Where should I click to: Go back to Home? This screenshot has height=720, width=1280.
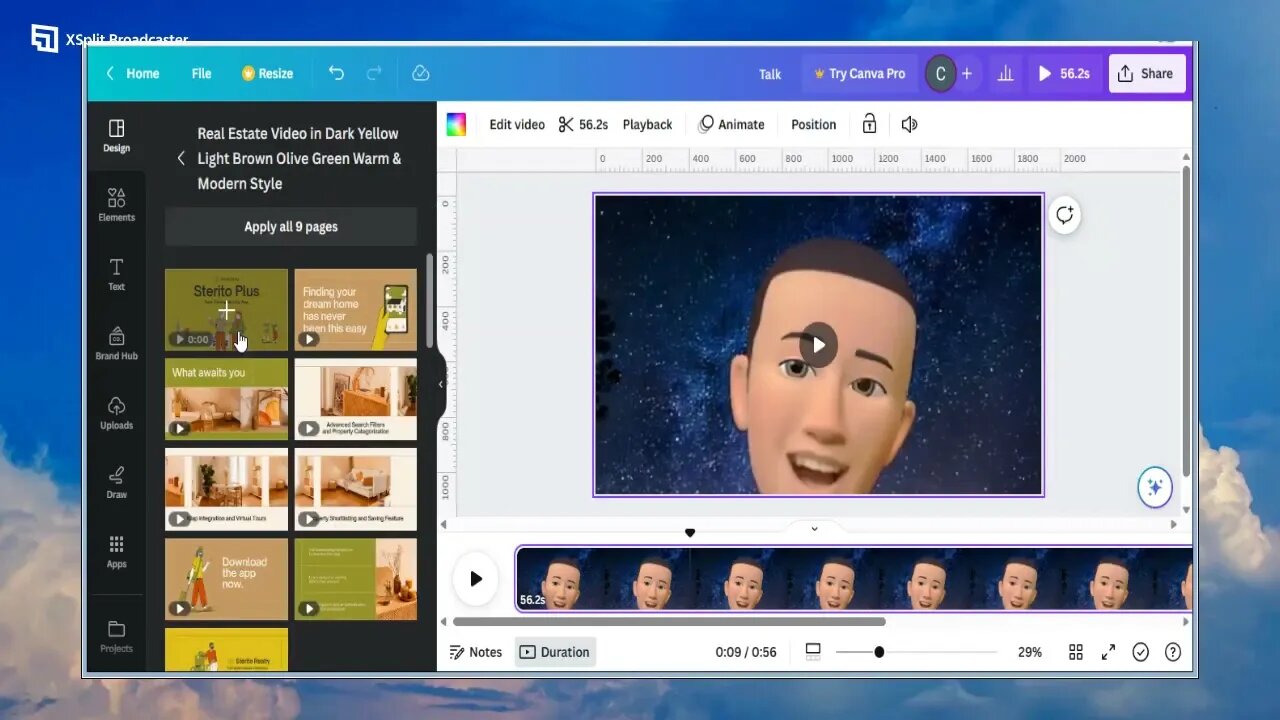(x=132, y=73)
